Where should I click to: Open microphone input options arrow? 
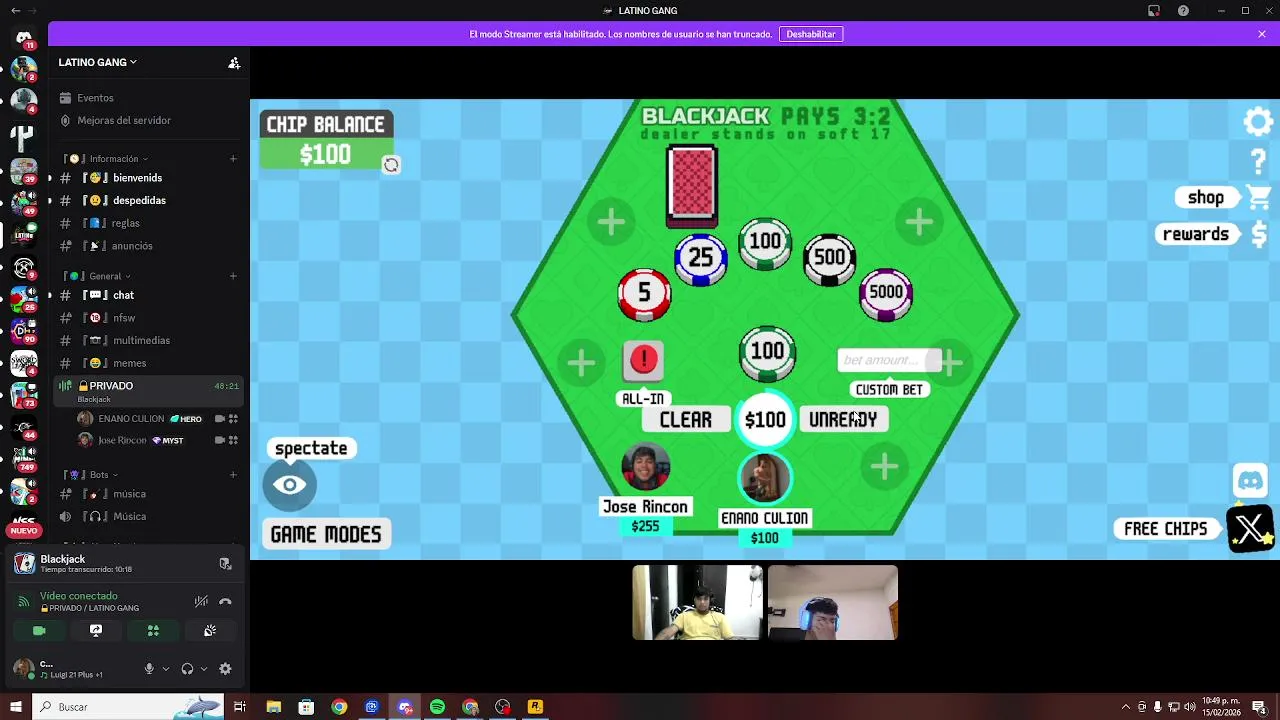166,669
